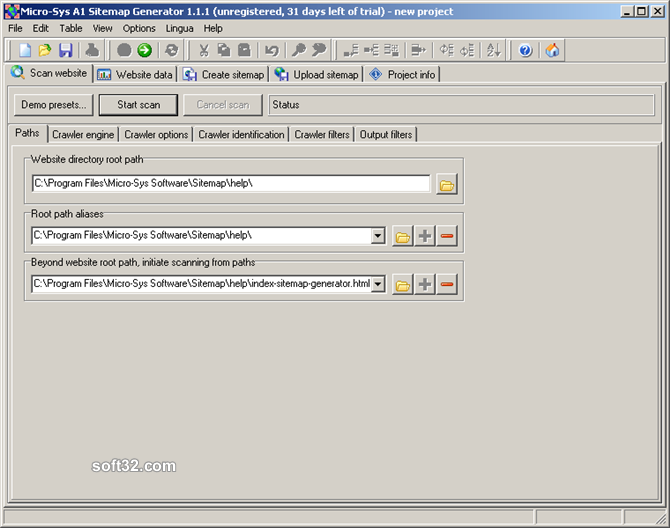
Task: Click the Cancel scan button
Action: pos(223,105)
